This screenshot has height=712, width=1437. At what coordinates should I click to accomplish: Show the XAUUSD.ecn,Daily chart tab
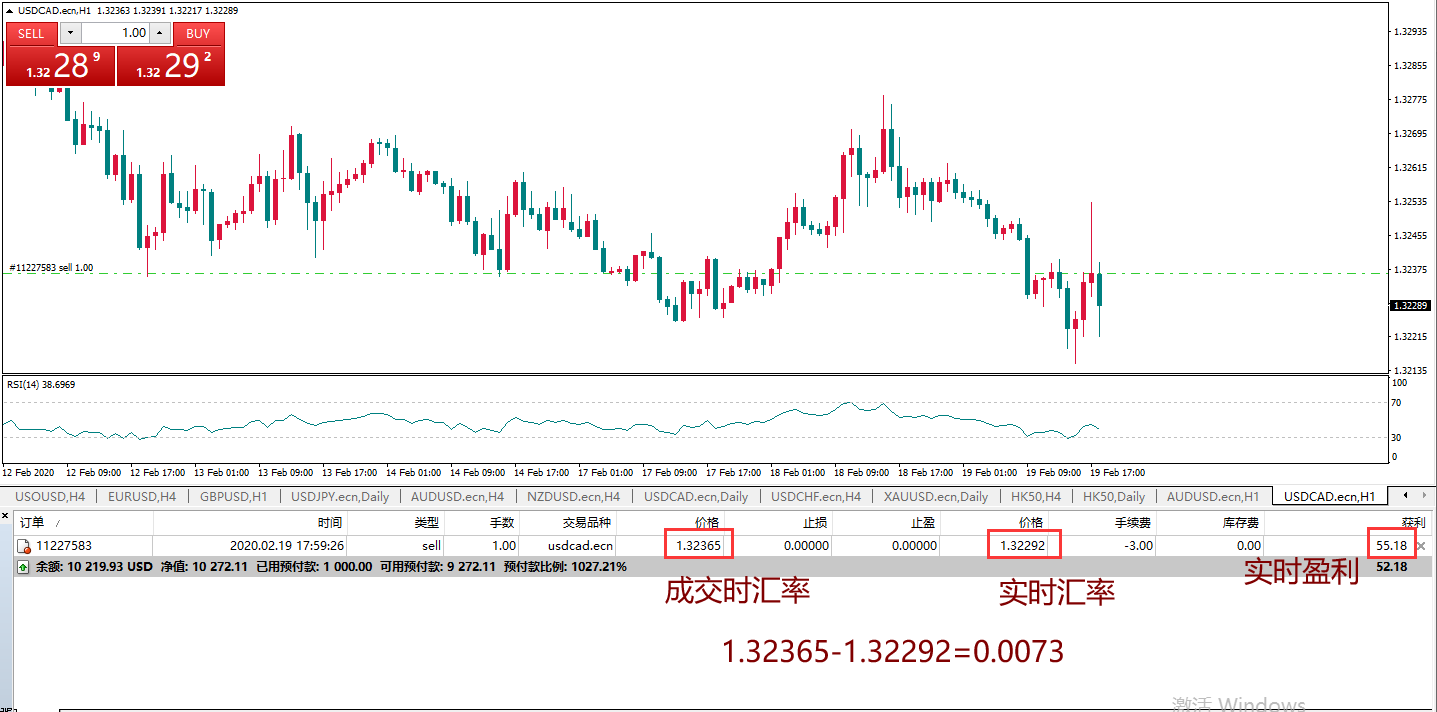coord(935,496)
